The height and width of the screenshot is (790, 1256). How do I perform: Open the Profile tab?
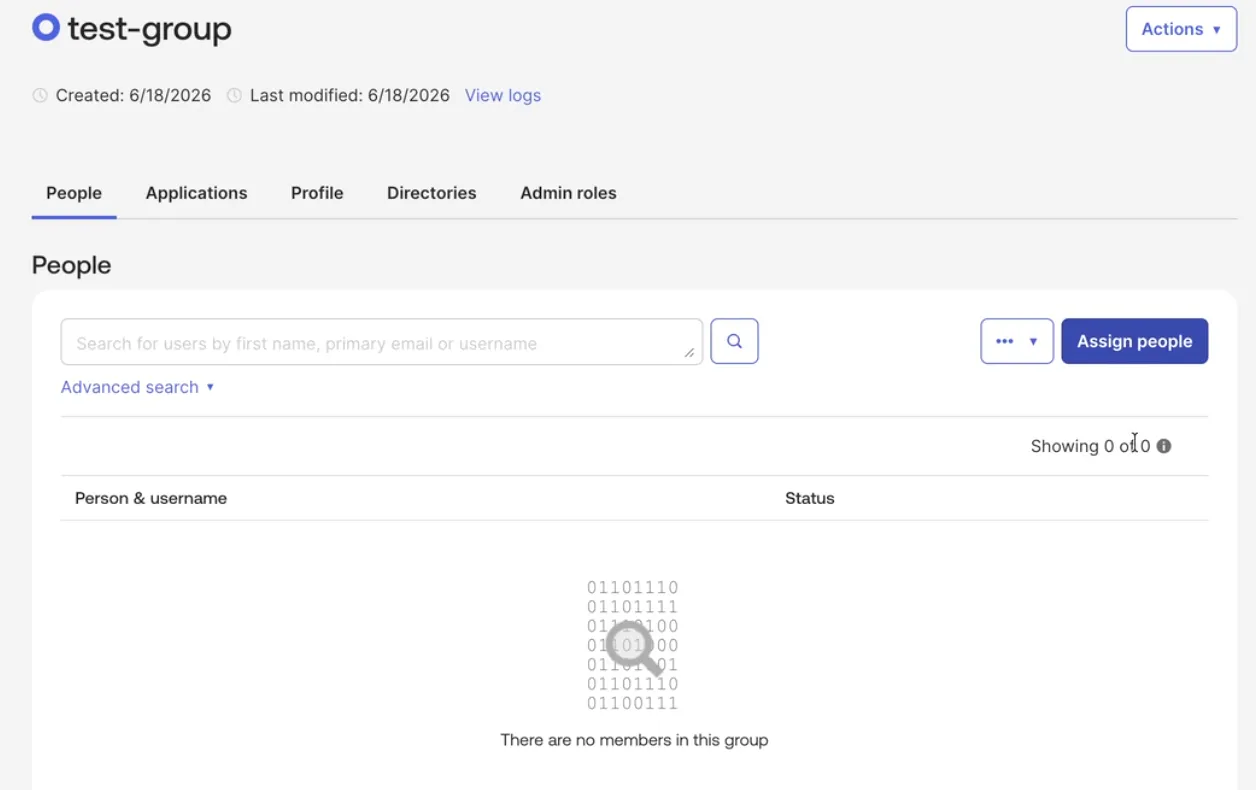tap(317, 193)
